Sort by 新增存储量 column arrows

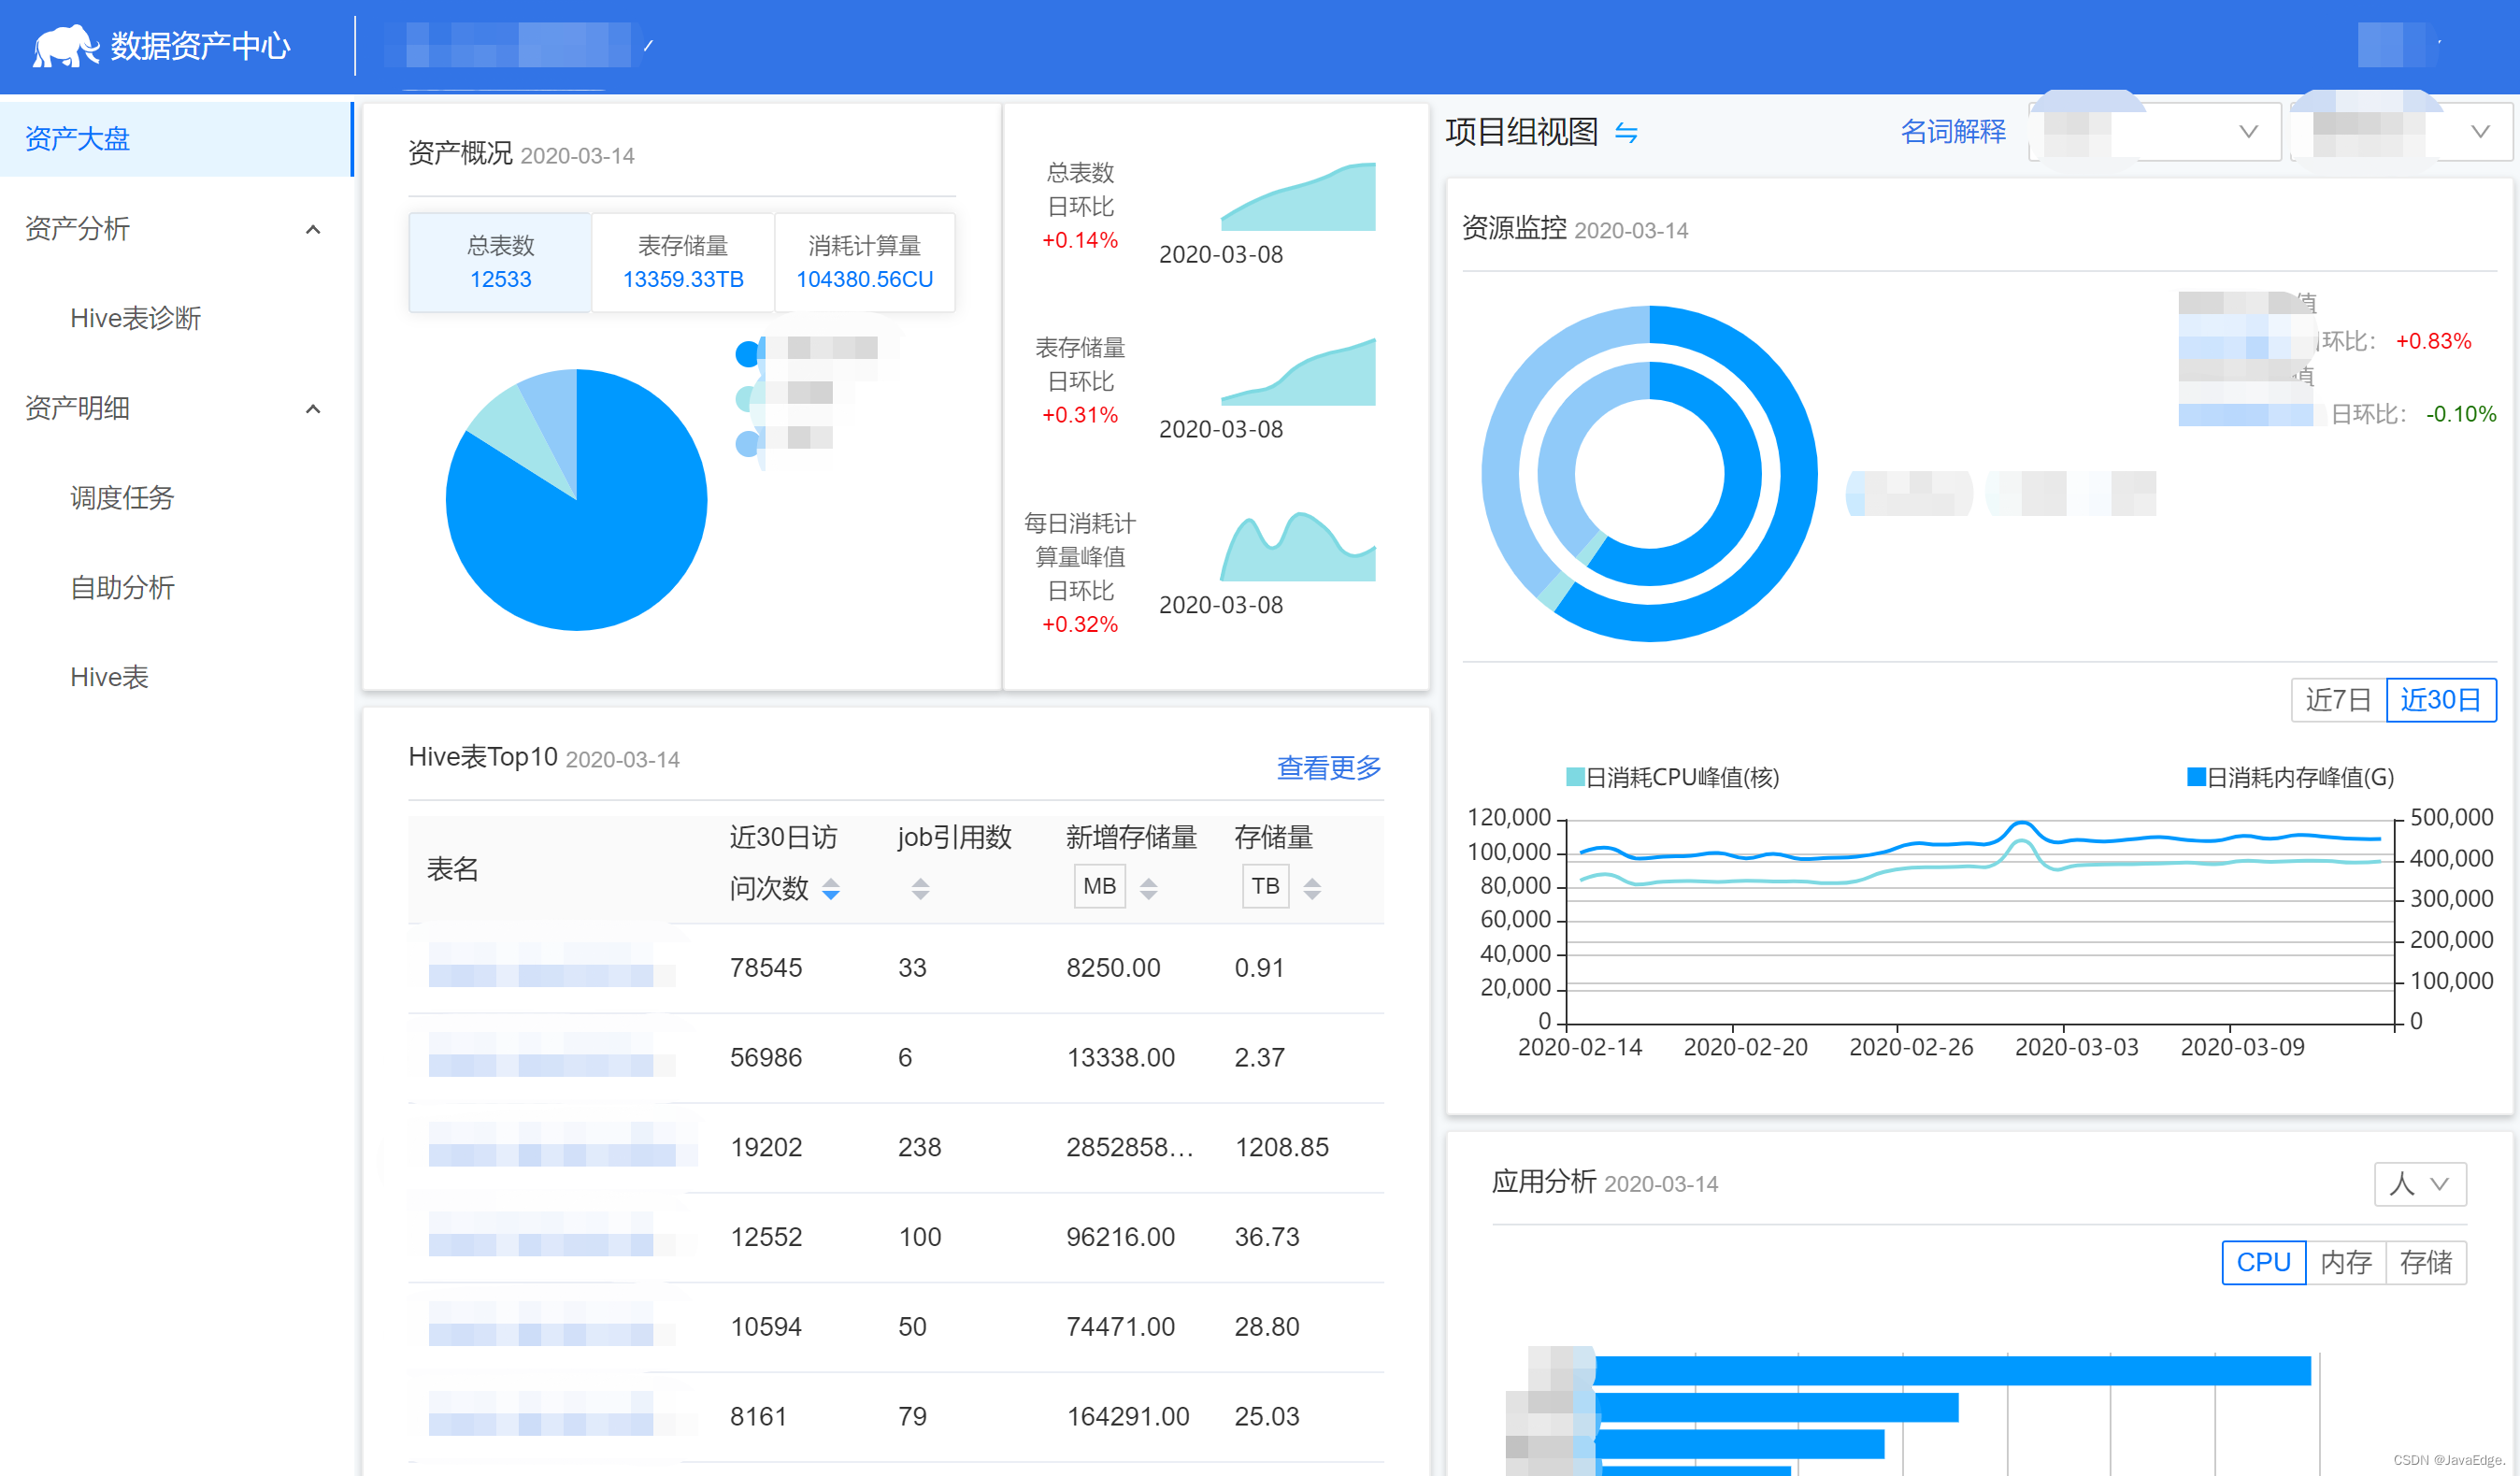(1148, 888)
